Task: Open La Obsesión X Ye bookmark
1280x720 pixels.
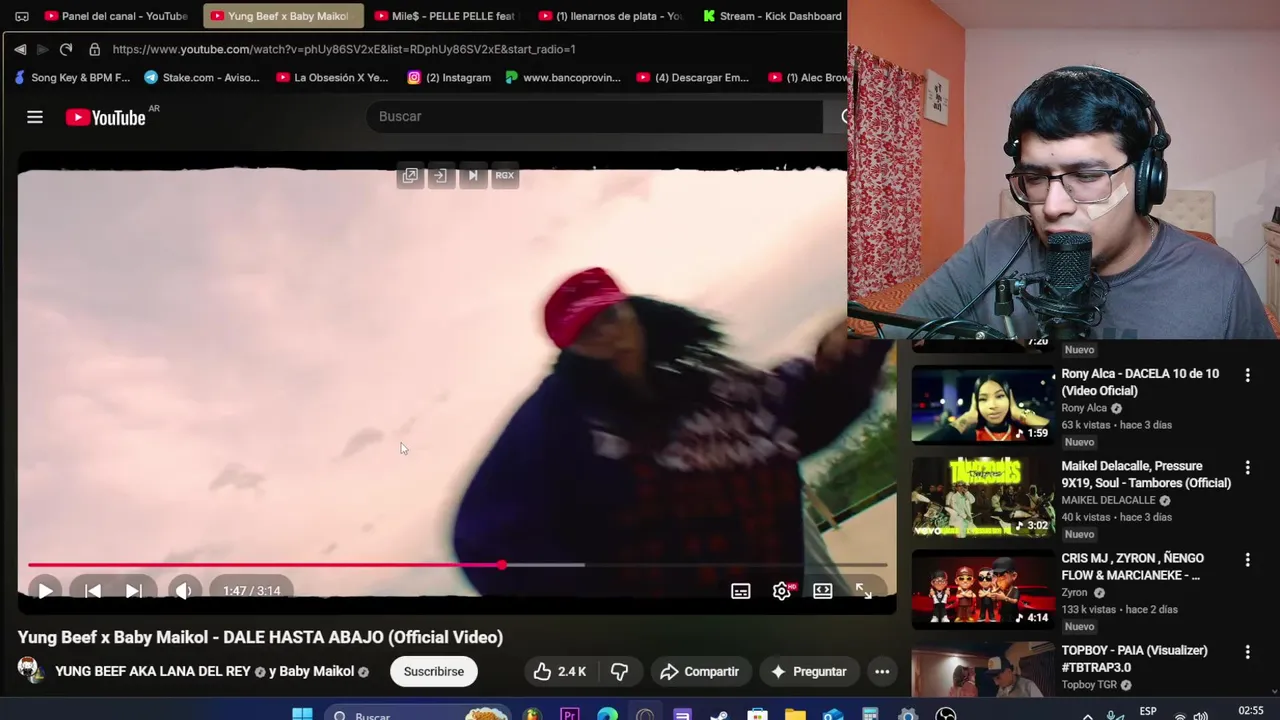Action: tap(332, 77)
